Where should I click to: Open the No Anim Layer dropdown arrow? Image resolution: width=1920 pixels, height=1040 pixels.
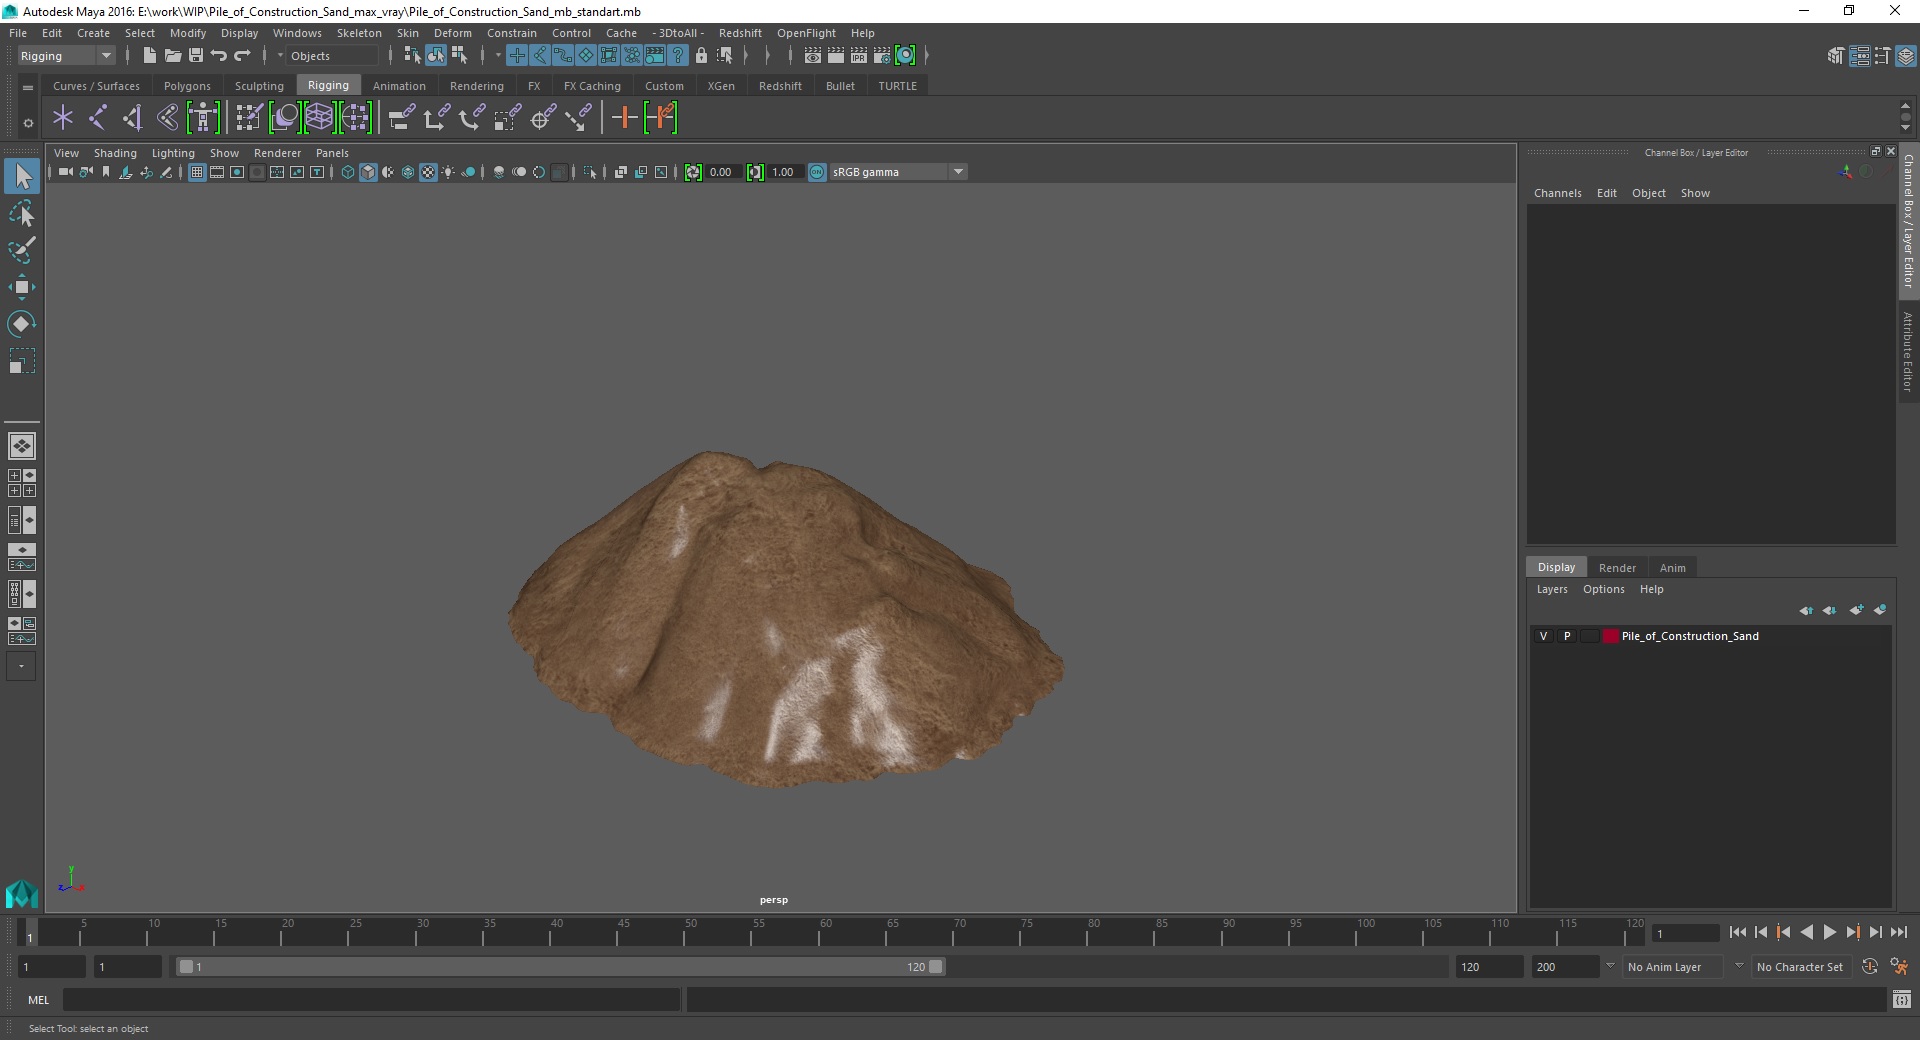tap(1609, 966)
